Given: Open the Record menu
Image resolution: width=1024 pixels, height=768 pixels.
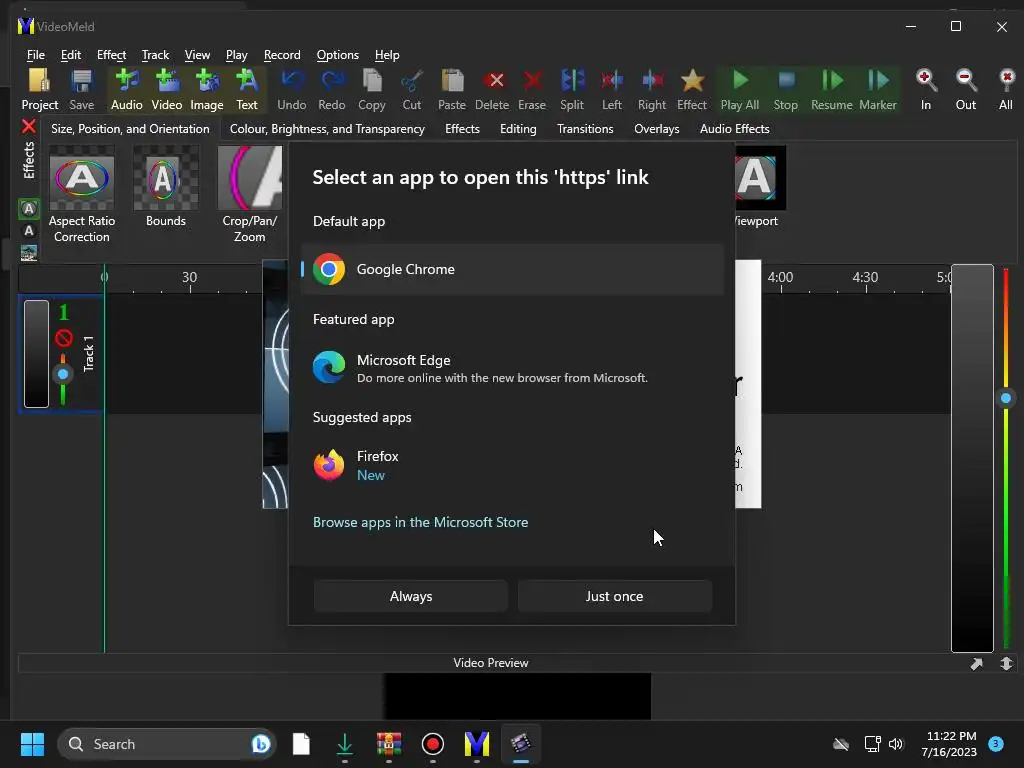Looking at the screenshot, I should 282,55.
